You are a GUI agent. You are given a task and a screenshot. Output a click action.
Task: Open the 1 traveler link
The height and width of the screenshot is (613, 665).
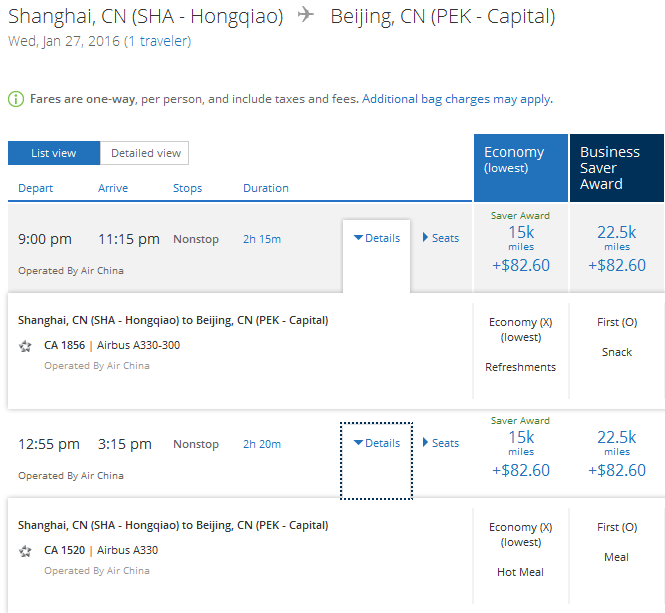pyautogui.click(x=157, y=41)
